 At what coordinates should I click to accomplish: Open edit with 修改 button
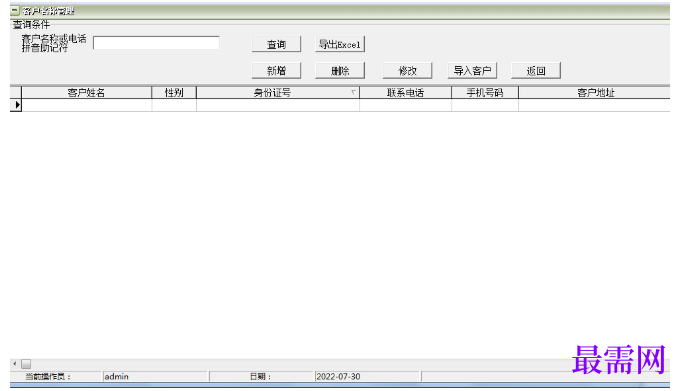click(407, 71)
